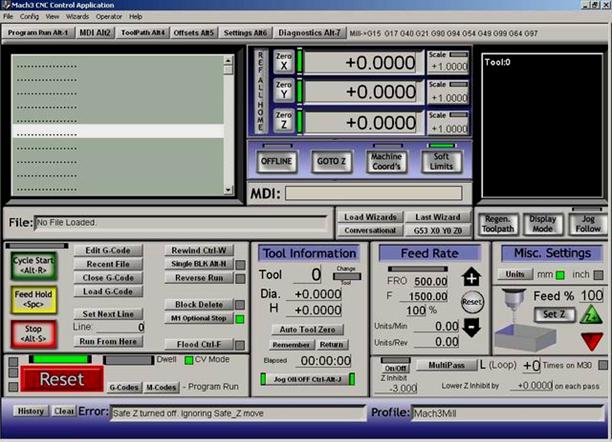Screen dimensions: 612x442
Task: Click the round feed rate Reset button
Action: [472, 302]
